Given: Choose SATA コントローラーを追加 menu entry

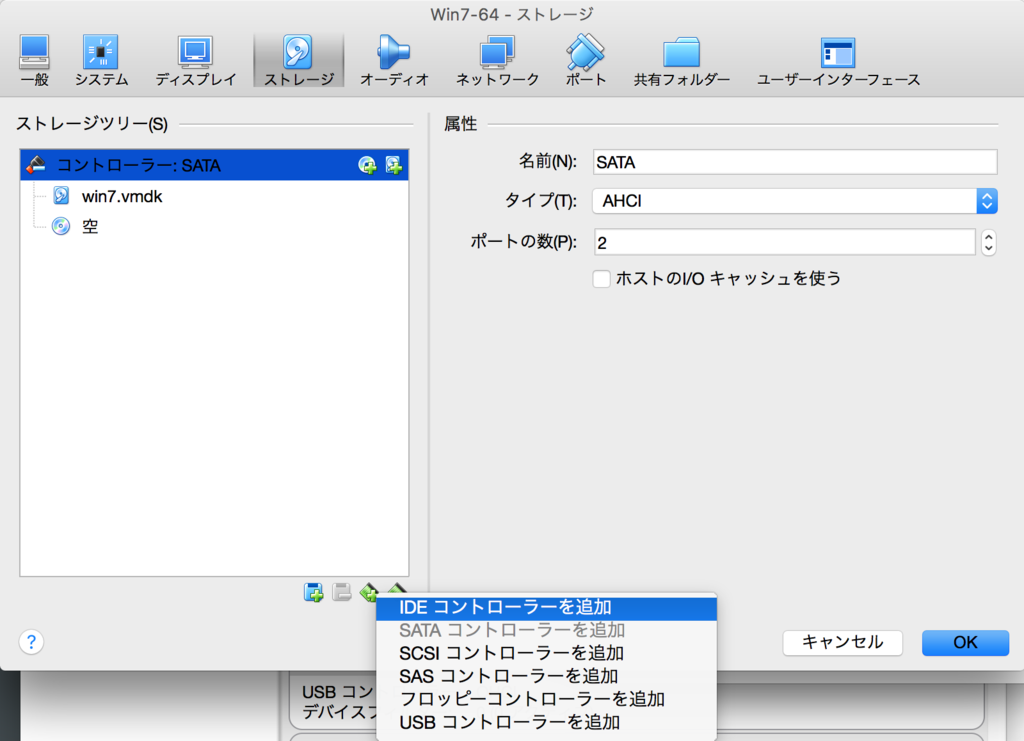Looking at the screenshot, I should click(547, 630).
